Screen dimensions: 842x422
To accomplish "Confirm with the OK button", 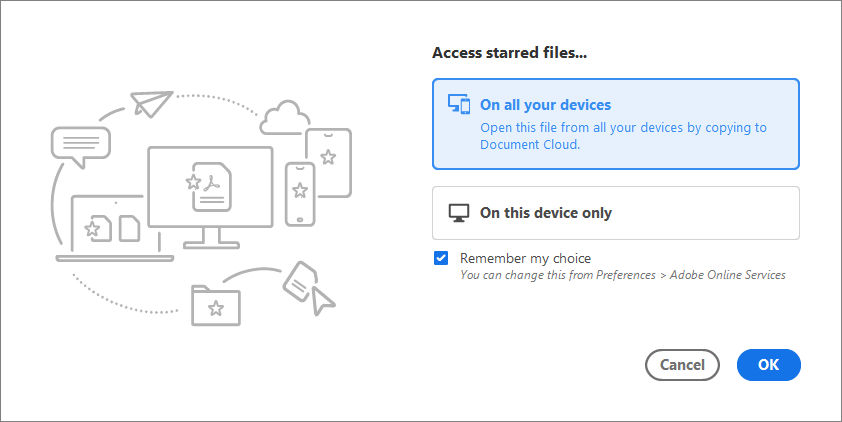I will 768,365.
